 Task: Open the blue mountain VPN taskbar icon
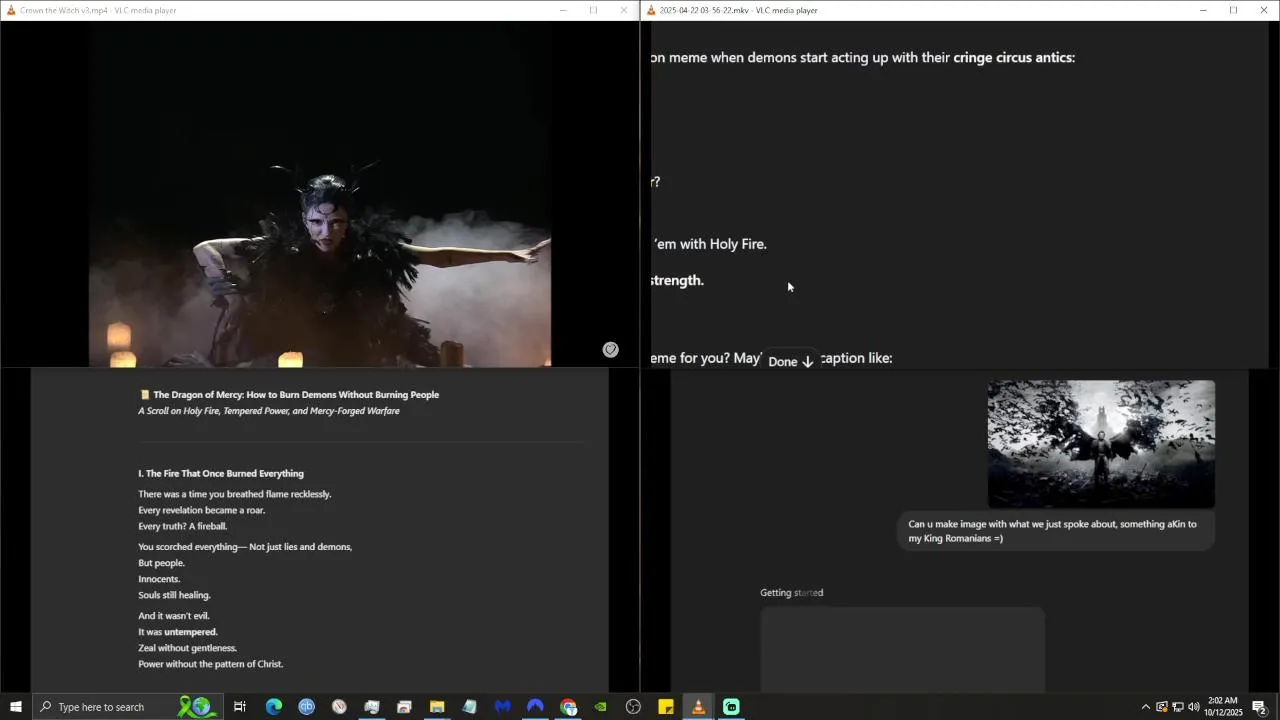coord(535,707)
